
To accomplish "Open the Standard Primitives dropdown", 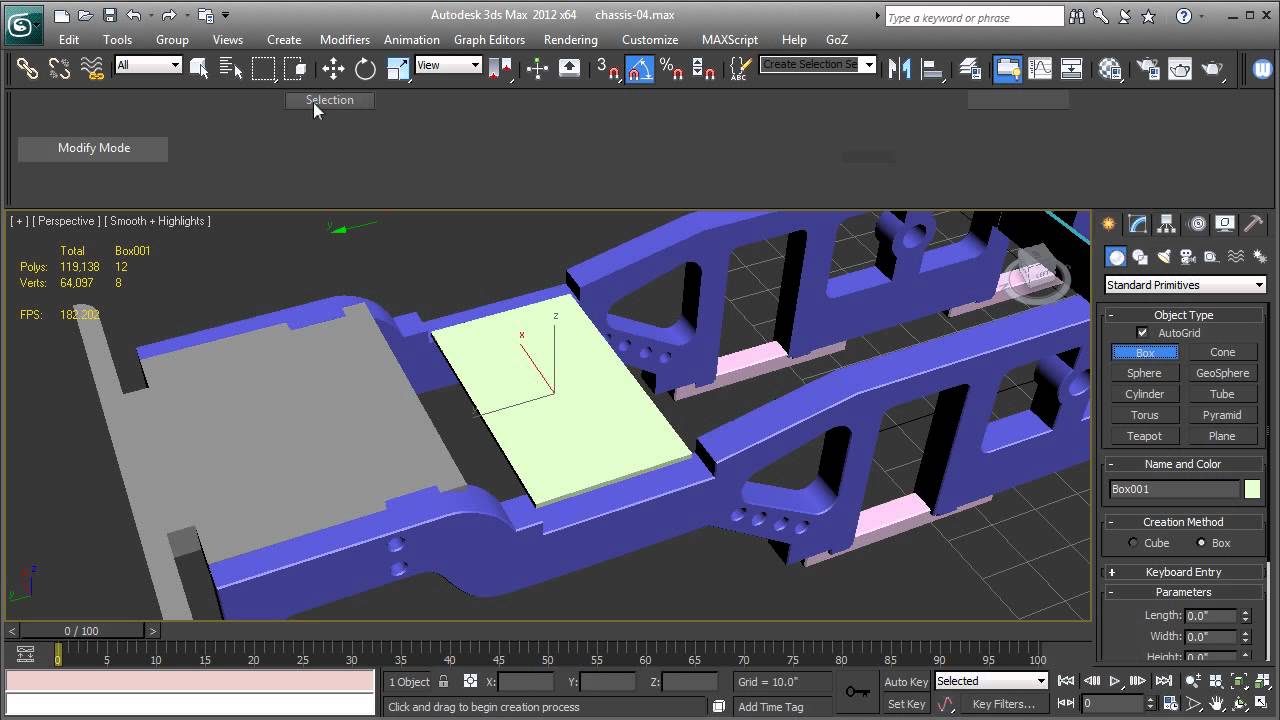I will click(x=1185, y=285).
